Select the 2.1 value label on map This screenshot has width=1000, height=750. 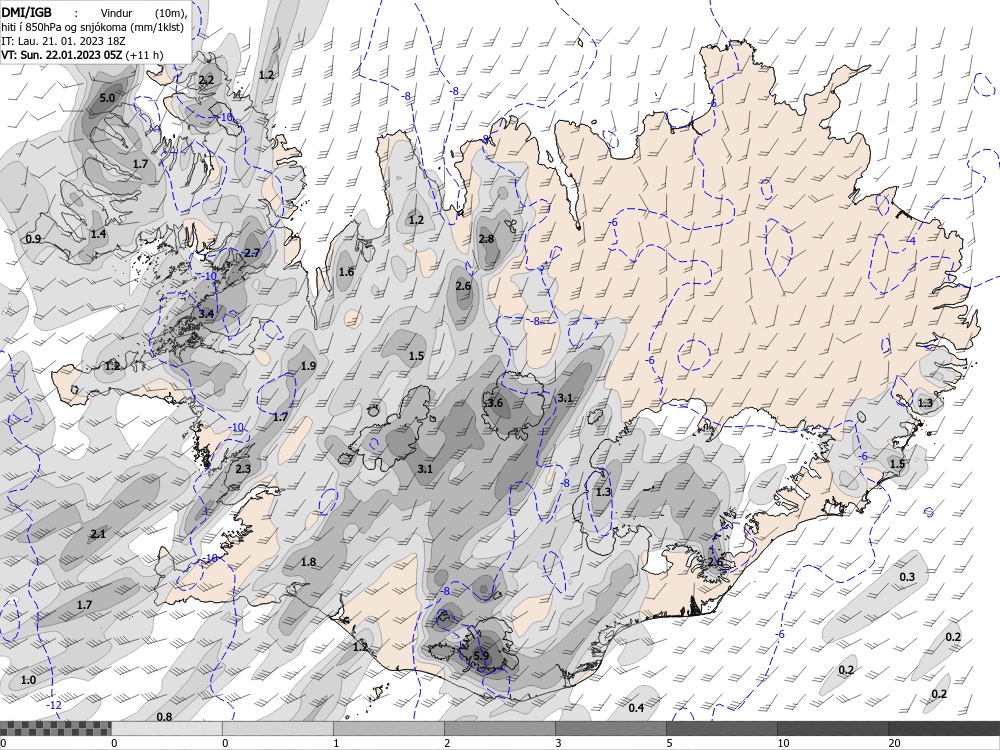pos(98,534)
